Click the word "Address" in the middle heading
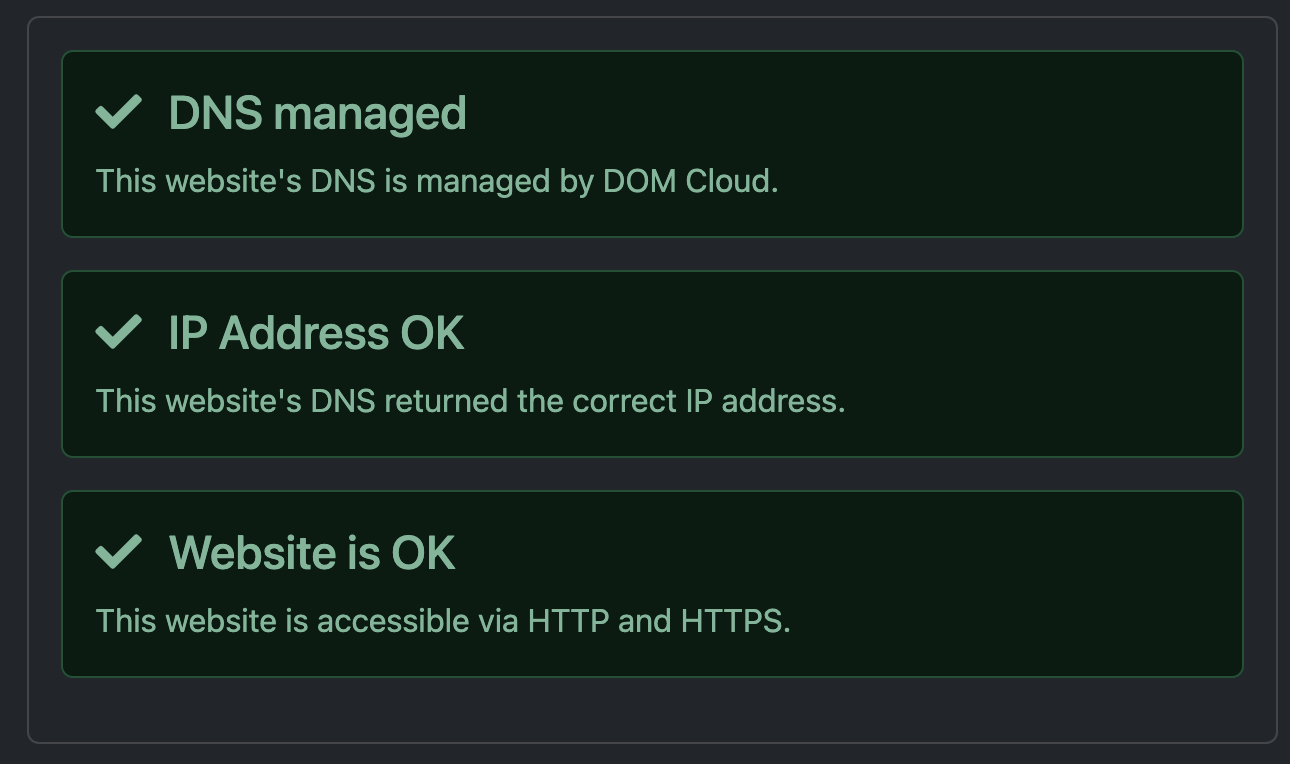This screenshot has width=1290, height=764. 304,333
